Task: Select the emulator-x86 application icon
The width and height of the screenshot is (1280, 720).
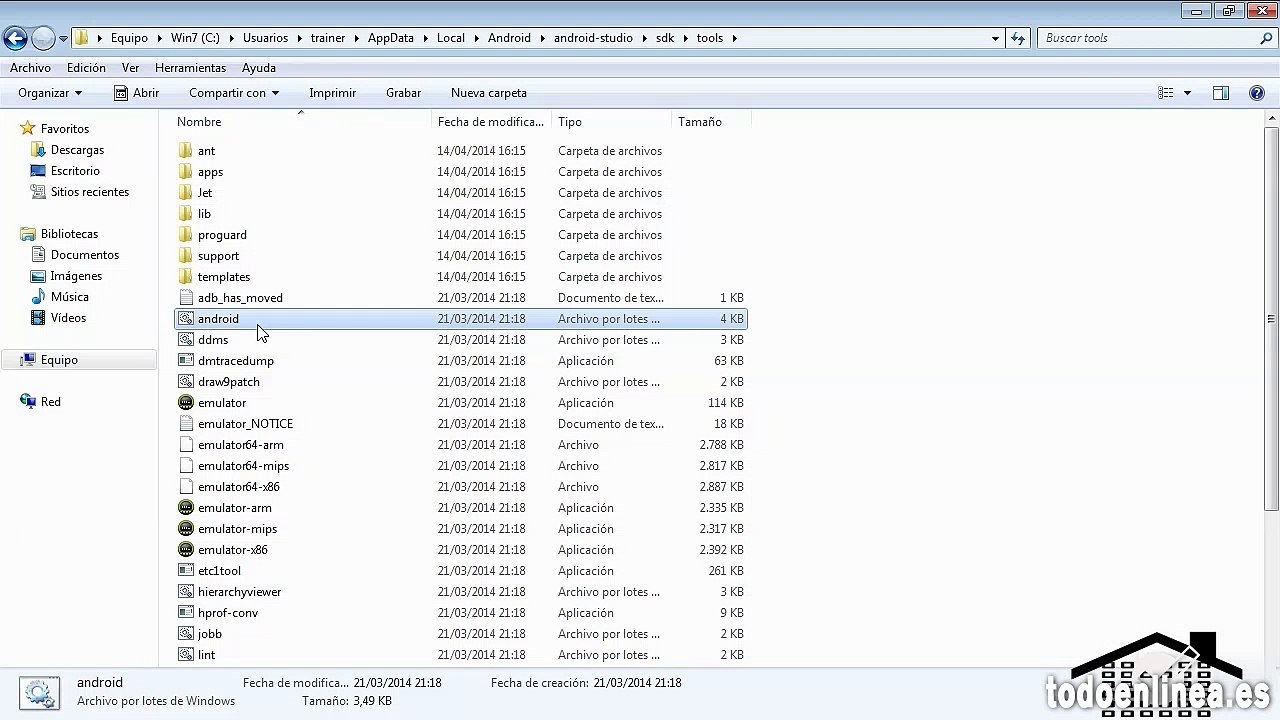Action: [185, 550]
